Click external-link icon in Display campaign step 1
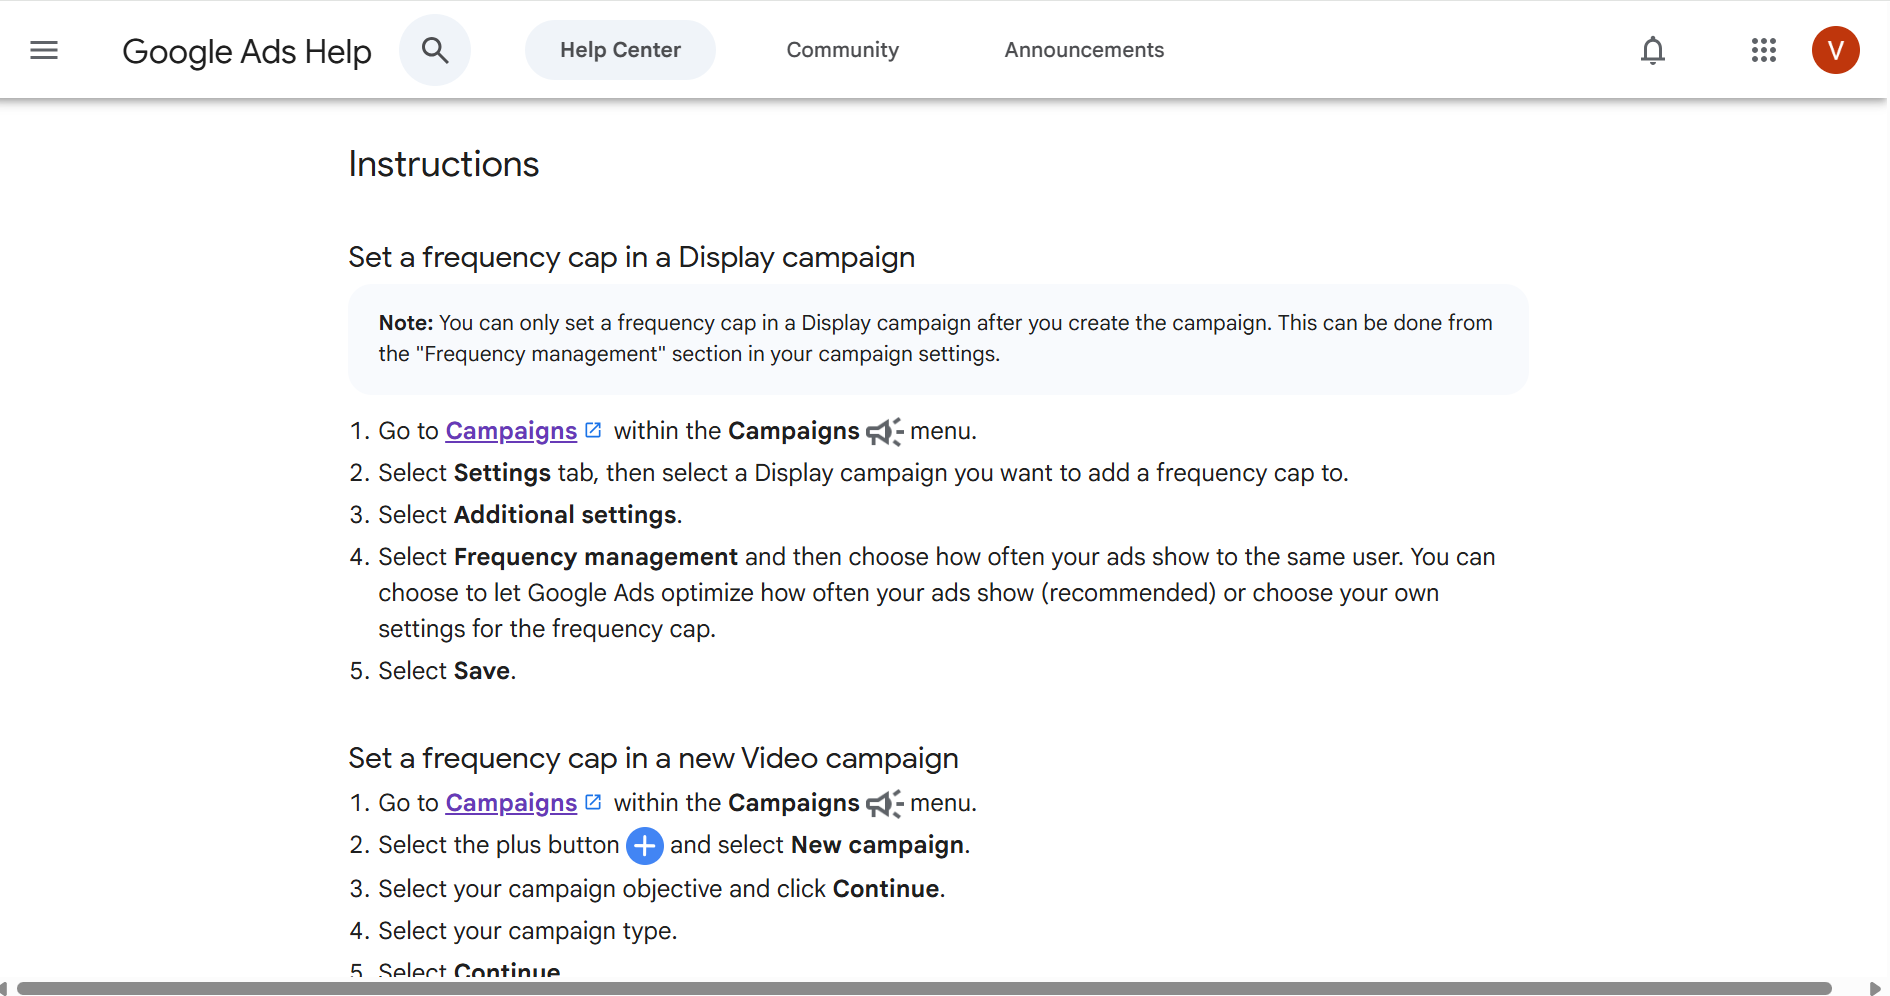The width and height of the screenshot is (1890, 996). click(593, 430)
